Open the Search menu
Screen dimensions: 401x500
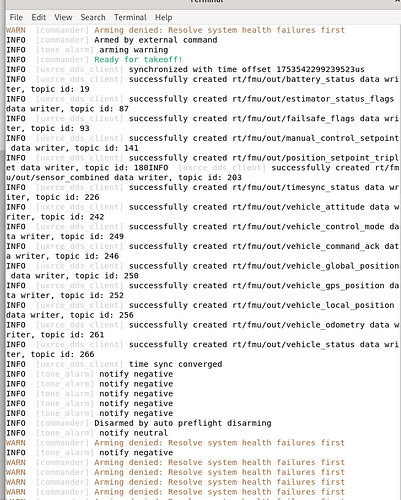[x=93, y=17]
